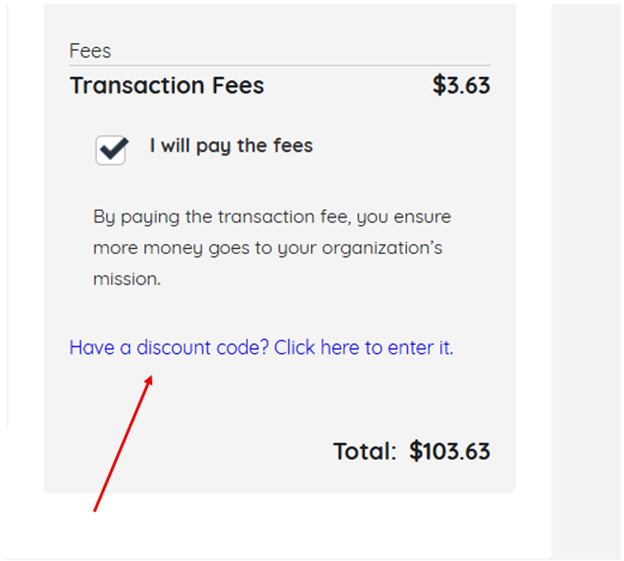The width and height of the screenshot is (624, 561).
Task: Click the "Total:" label
Action: [x=364, y=451]
